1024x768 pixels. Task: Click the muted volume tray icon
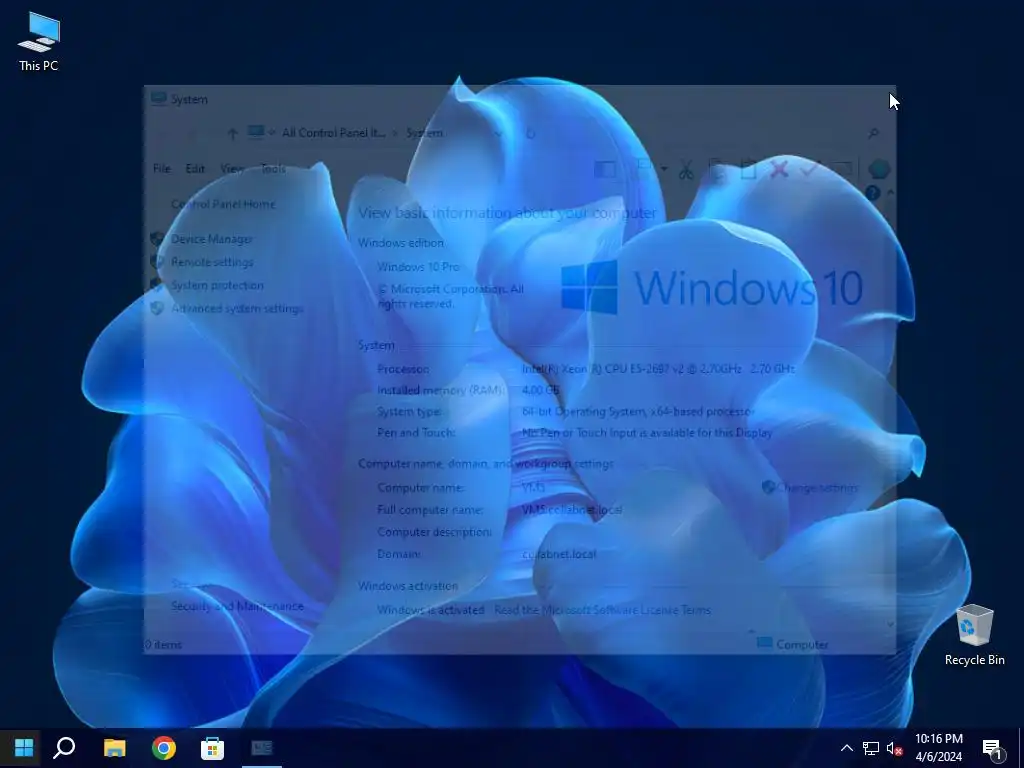(x=895, y=748)
